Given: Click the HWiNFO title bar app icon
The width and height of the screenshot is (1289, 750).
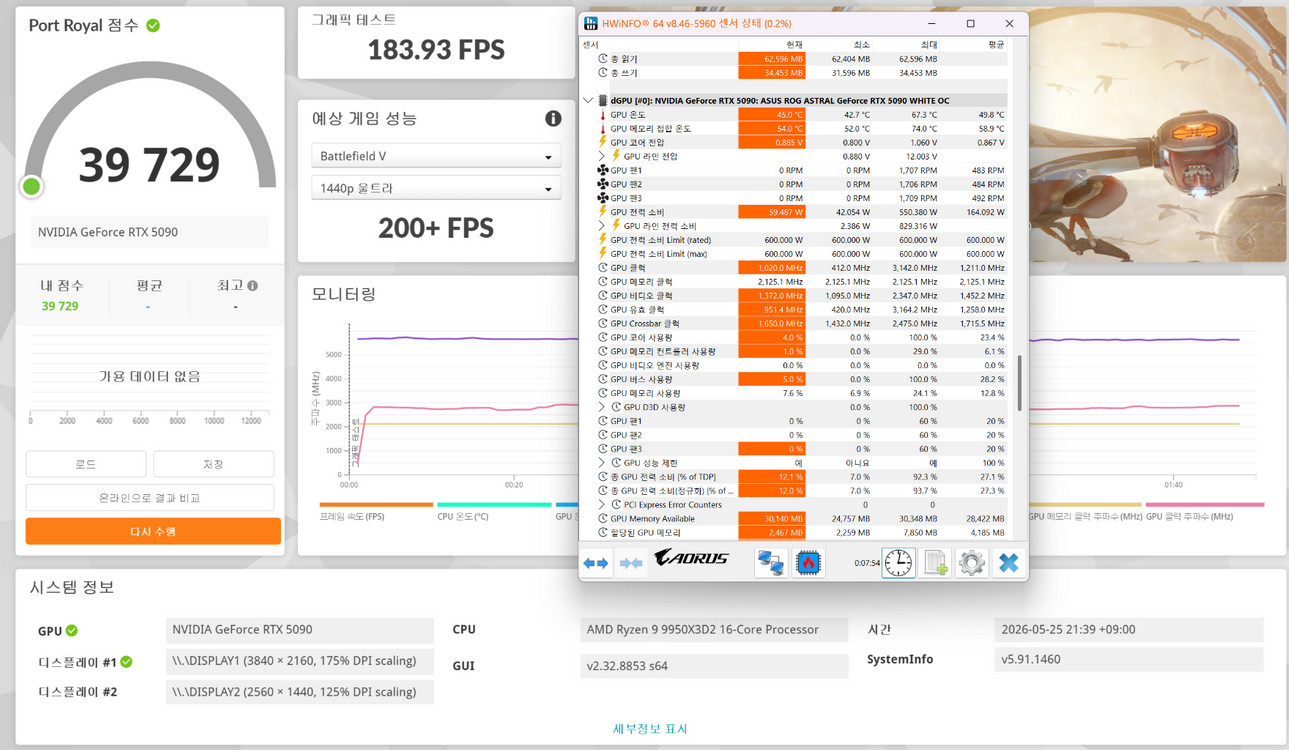Looking at the screenshot, I should coord(591,24).
